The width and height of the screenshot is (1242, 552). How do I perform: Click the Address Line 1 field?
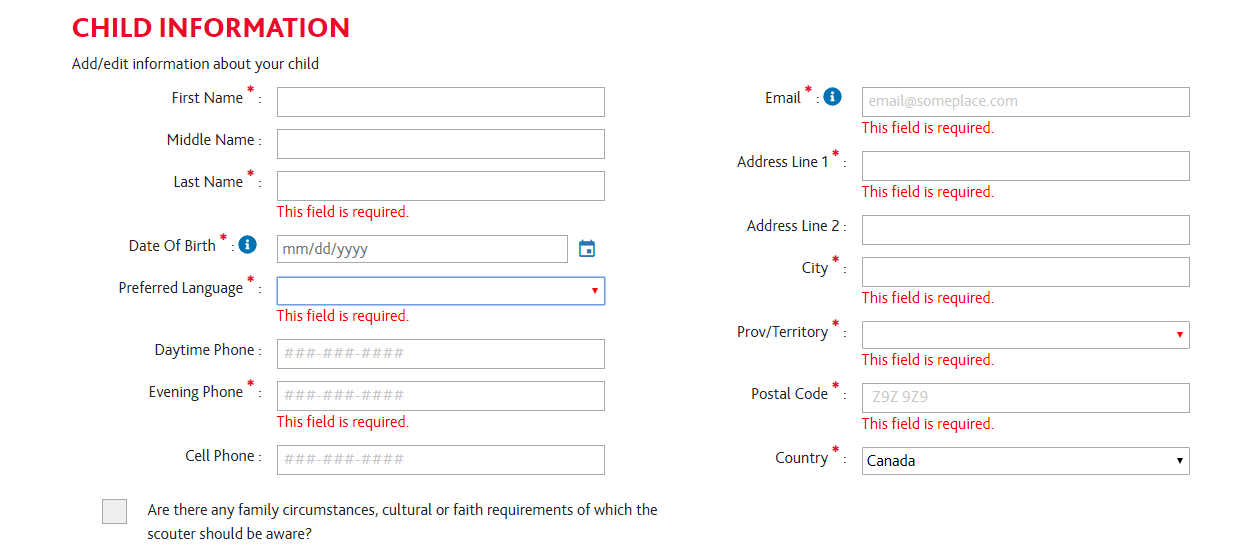tap(1026, 166)
